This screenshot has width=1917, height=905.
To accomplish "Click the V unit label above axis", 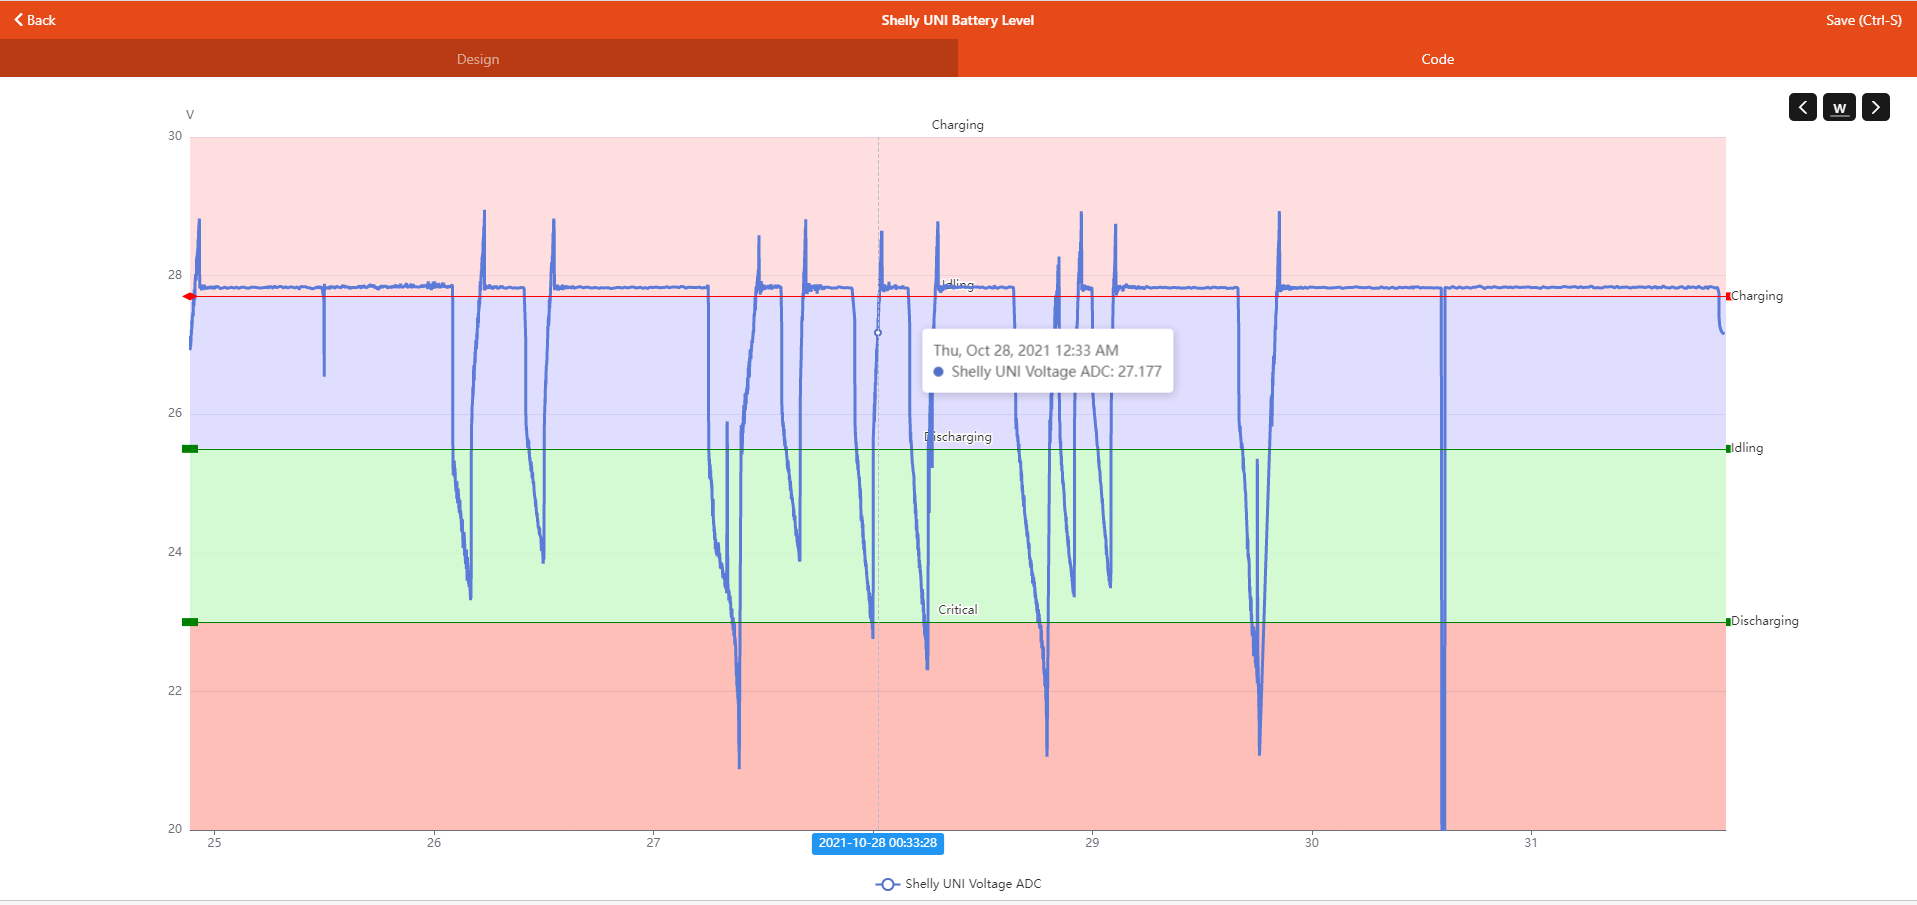I will (x=190, y=115).
